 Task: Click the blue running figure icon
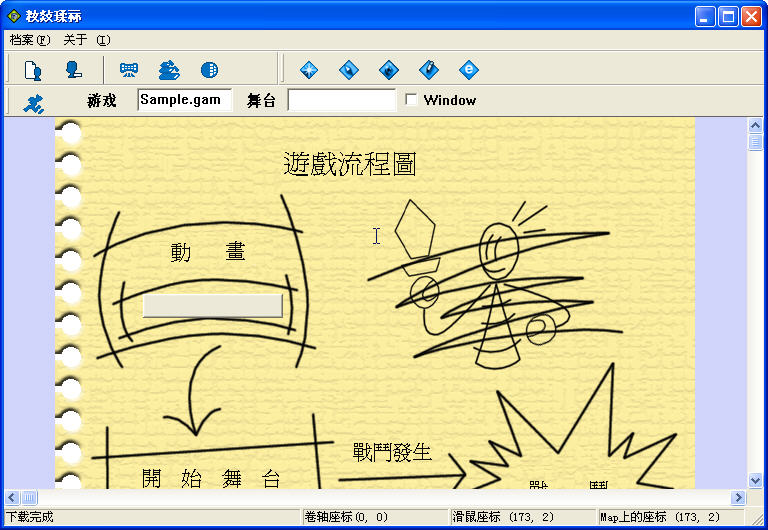(x=33, y=103)
